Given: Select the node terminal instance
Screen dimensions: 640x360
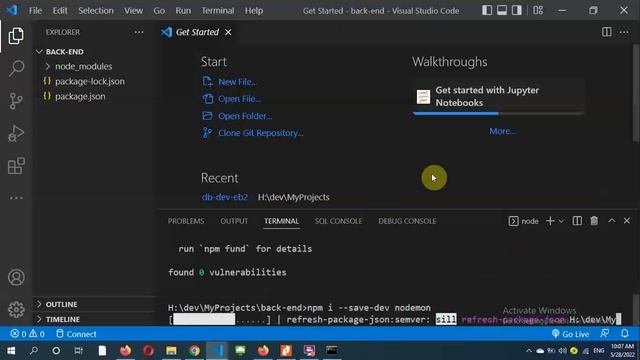Looking at the screenshot, I should (524, 221).
